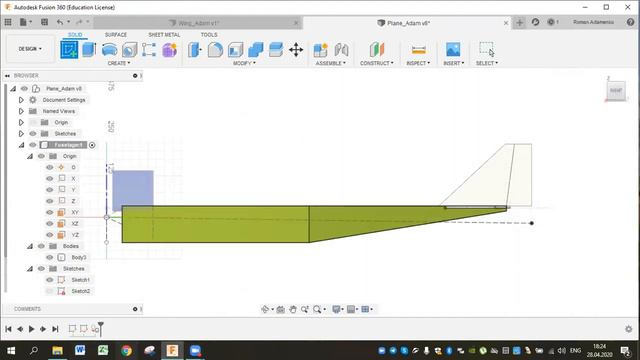Toggle visibility of YZ plane
Screen dimensions: 640x360
tap(50, 235)
